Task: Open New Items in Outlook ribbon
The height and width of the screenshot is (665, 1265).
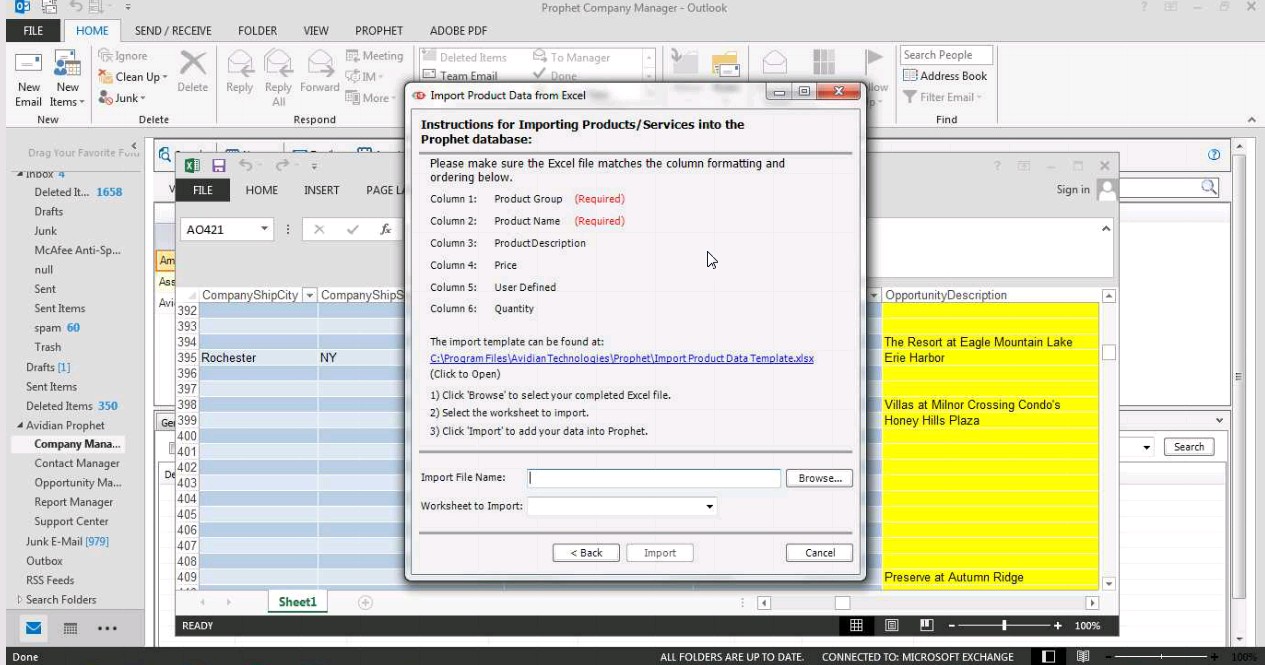Action: (x=67, y=78)
